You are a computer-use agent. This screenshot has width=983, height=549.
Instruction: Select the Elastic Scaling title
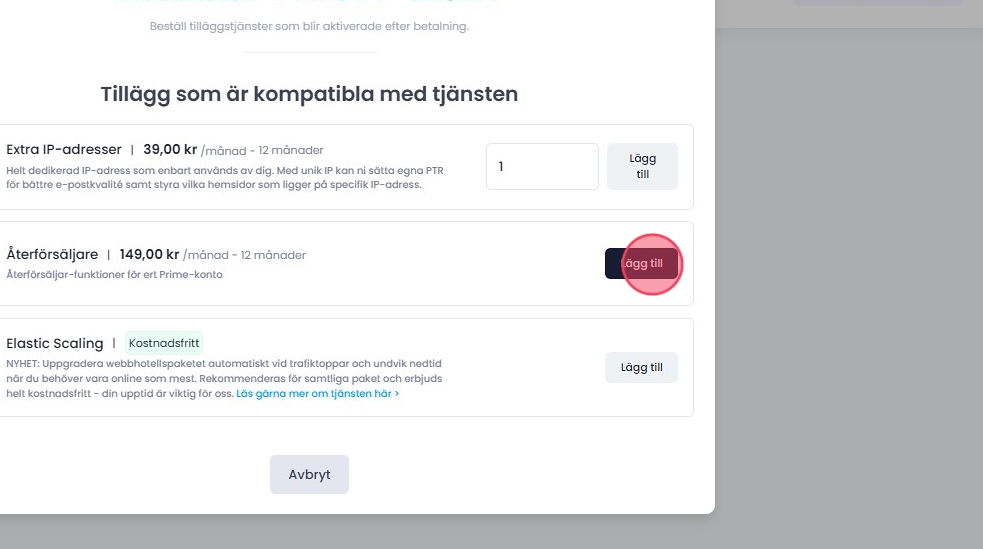tap(55, 343)
